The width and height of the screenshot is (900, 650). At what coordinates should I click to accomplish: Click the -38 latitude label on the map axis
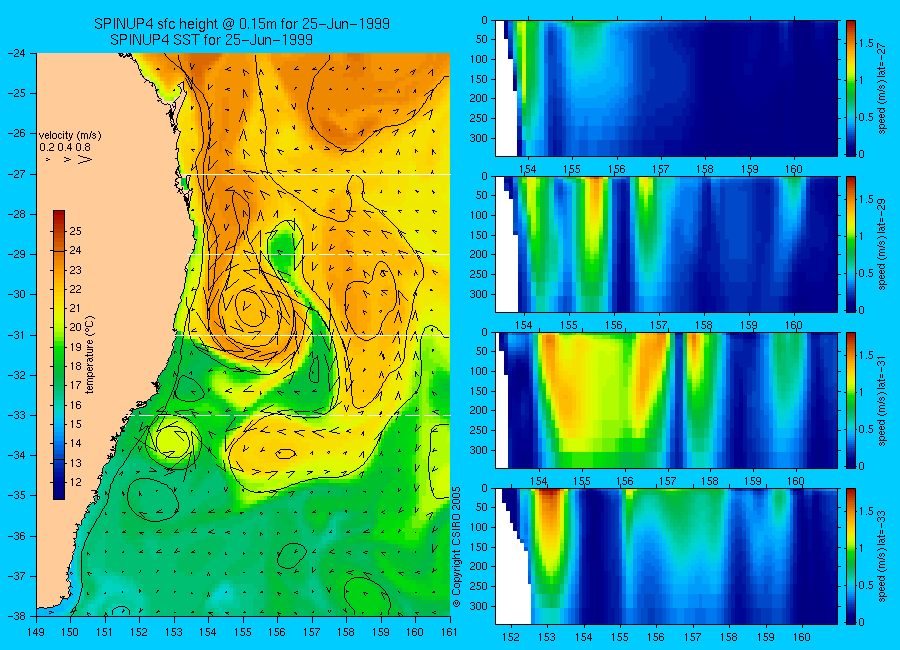tap(16, 616)
